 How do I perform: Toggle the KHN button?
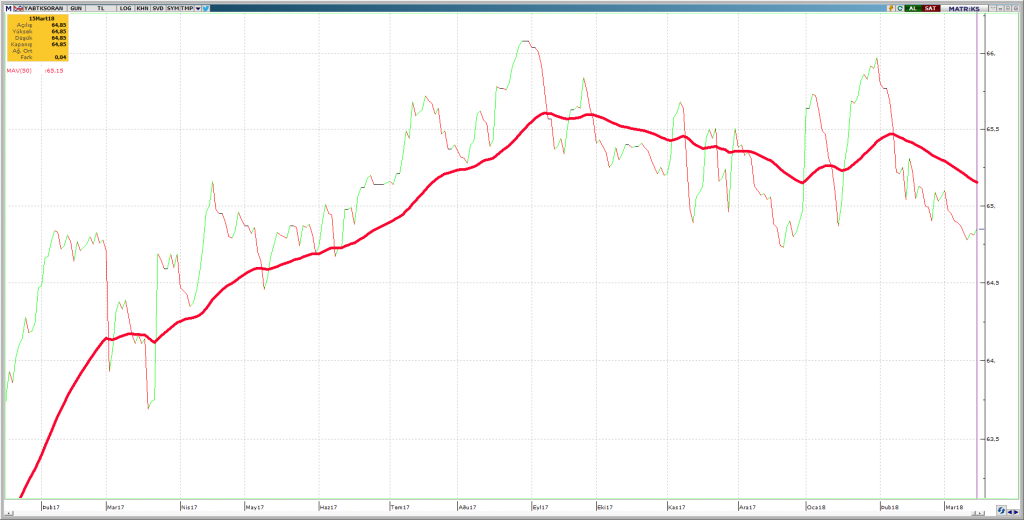[142, 8]
